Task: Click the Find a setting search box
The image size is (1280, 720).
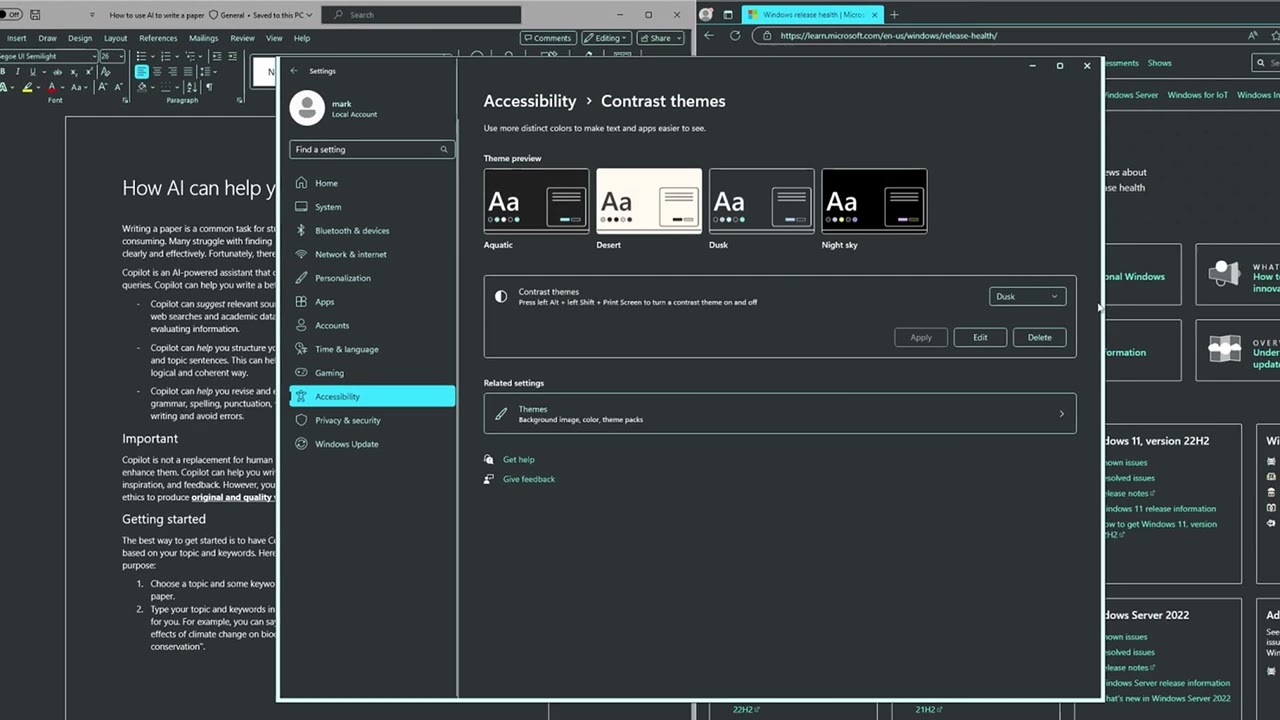Action: click(372, 149)
